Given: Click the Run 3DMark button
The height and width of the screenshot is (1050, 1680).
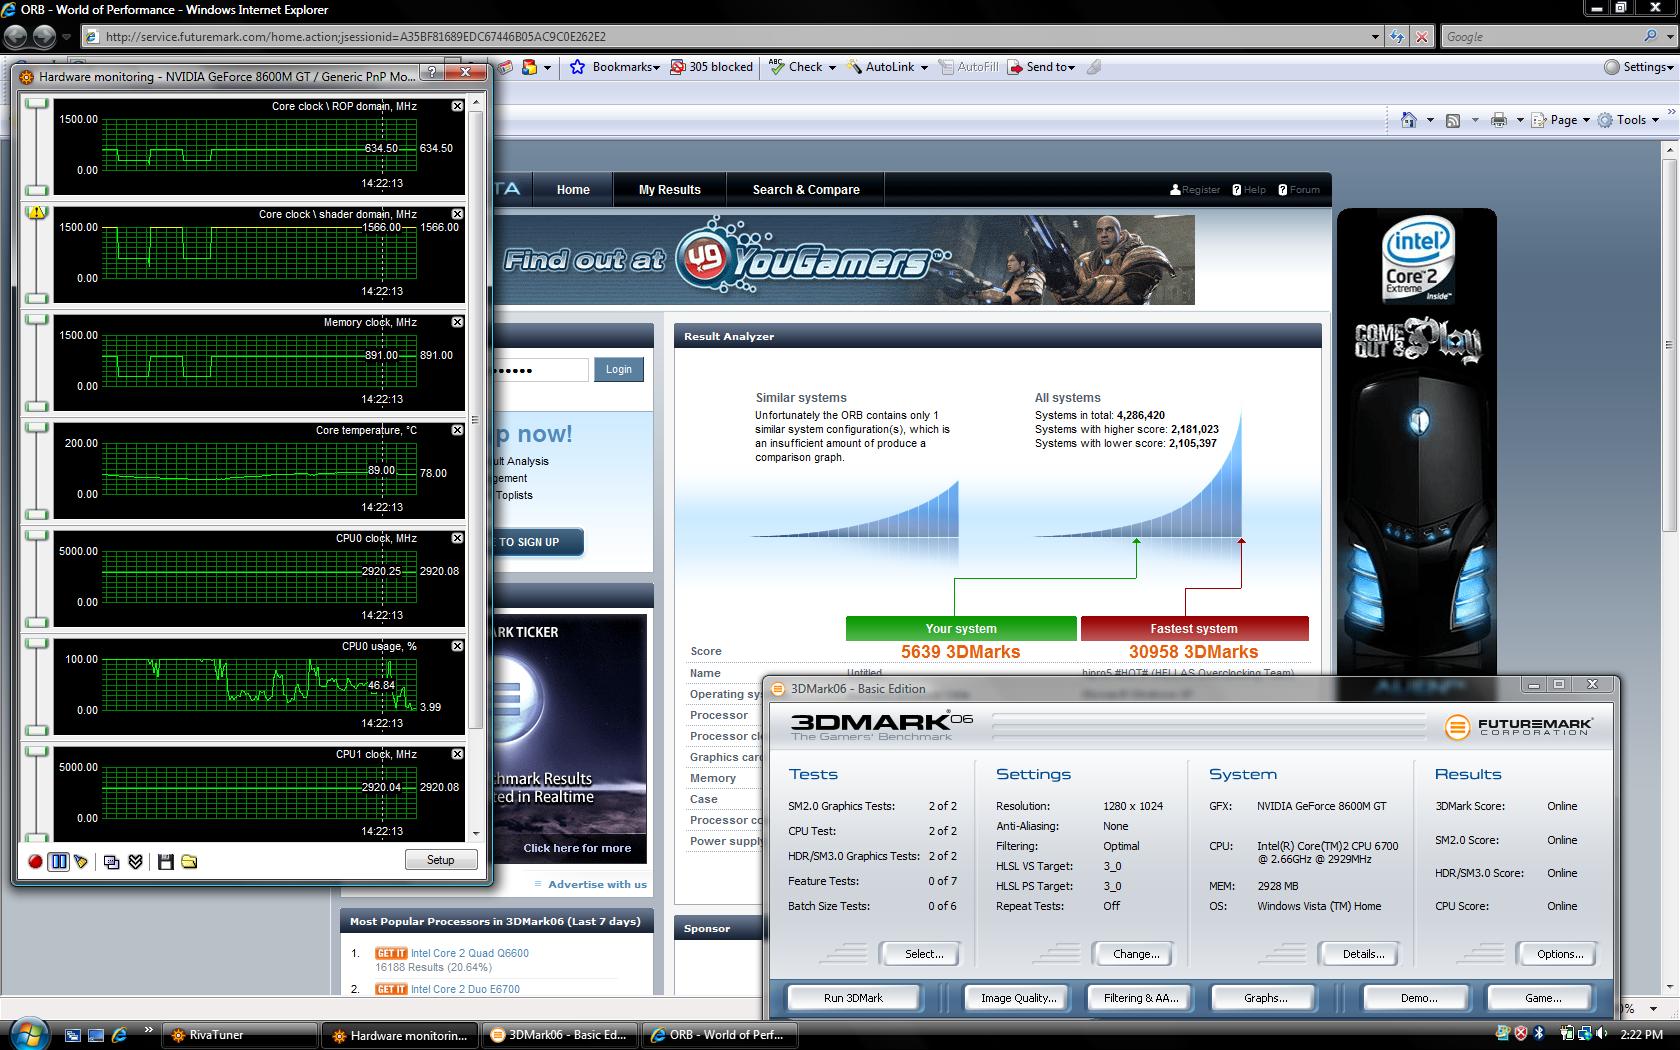Looking at the screenshot, I should pyautogui.click(x=853, y=997).
